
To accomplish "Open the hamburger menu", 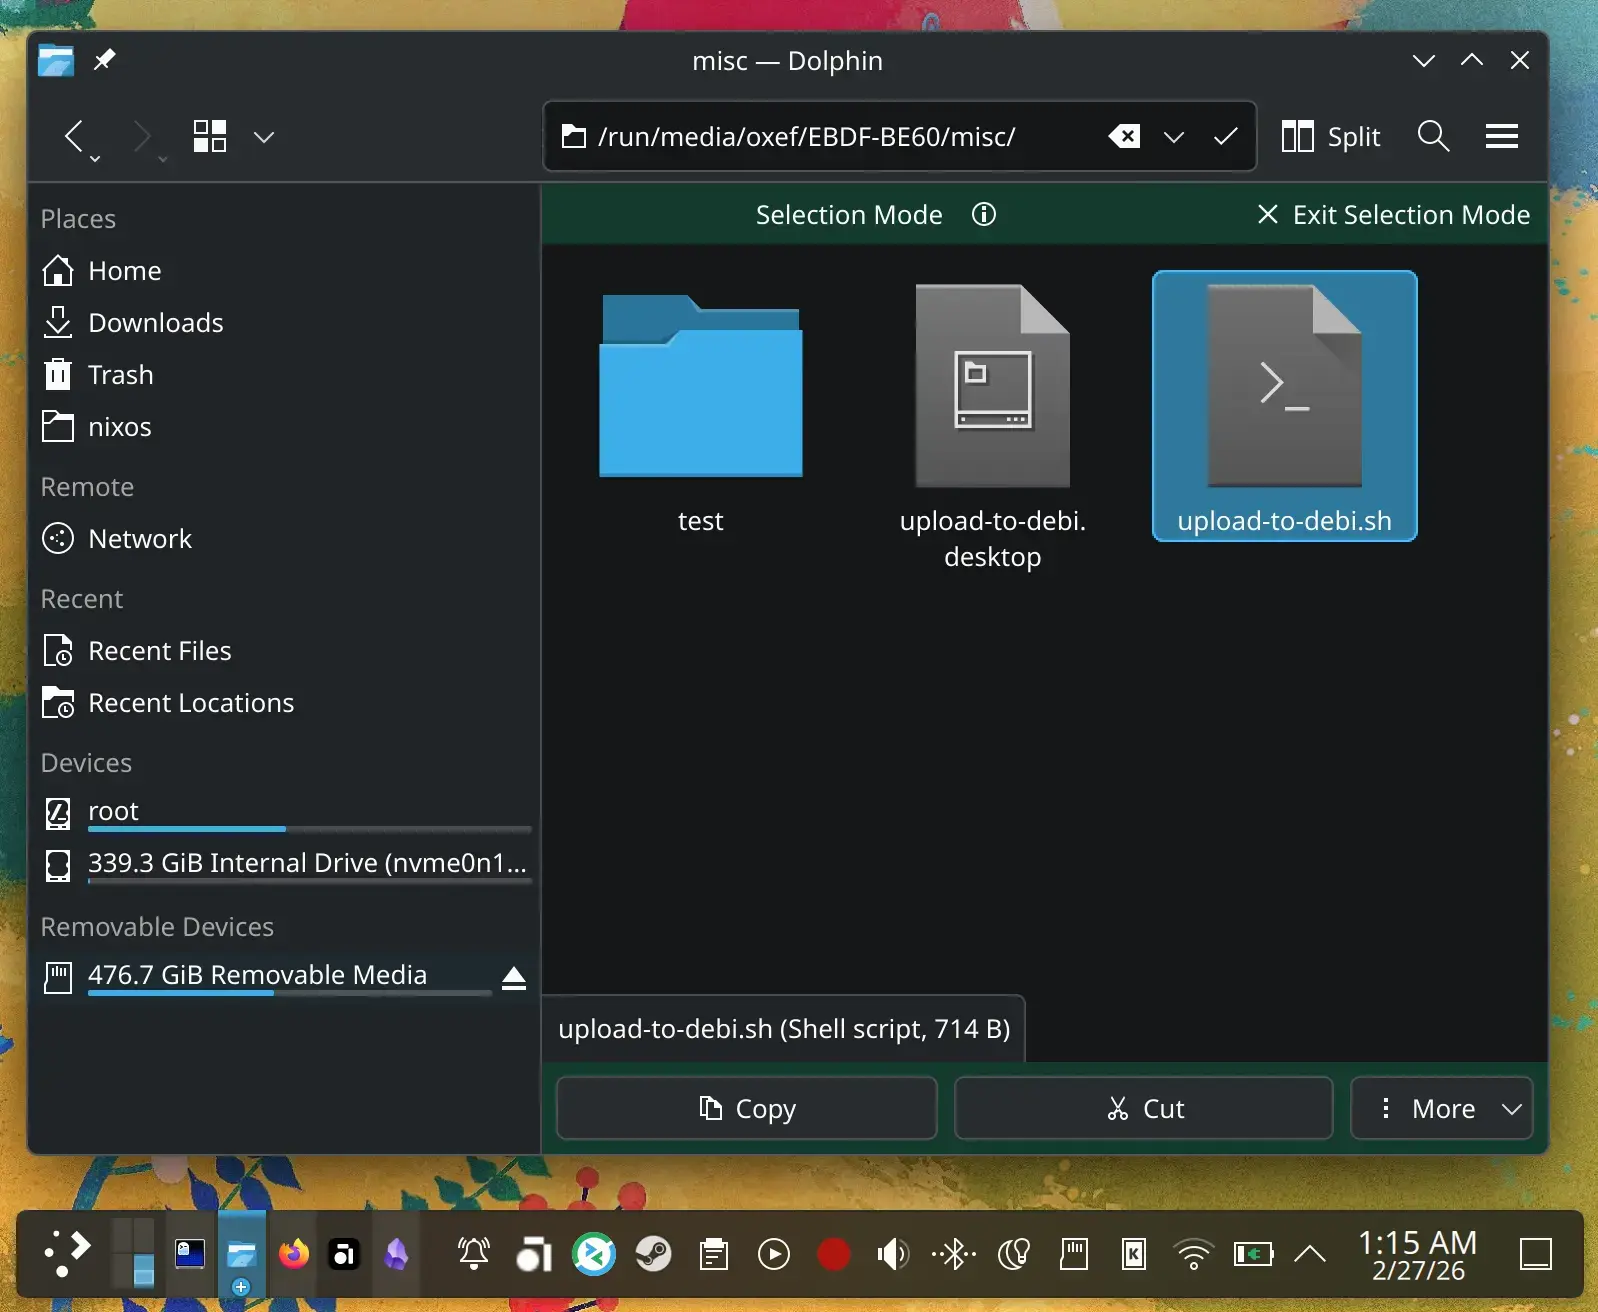I will point(1501,136).
